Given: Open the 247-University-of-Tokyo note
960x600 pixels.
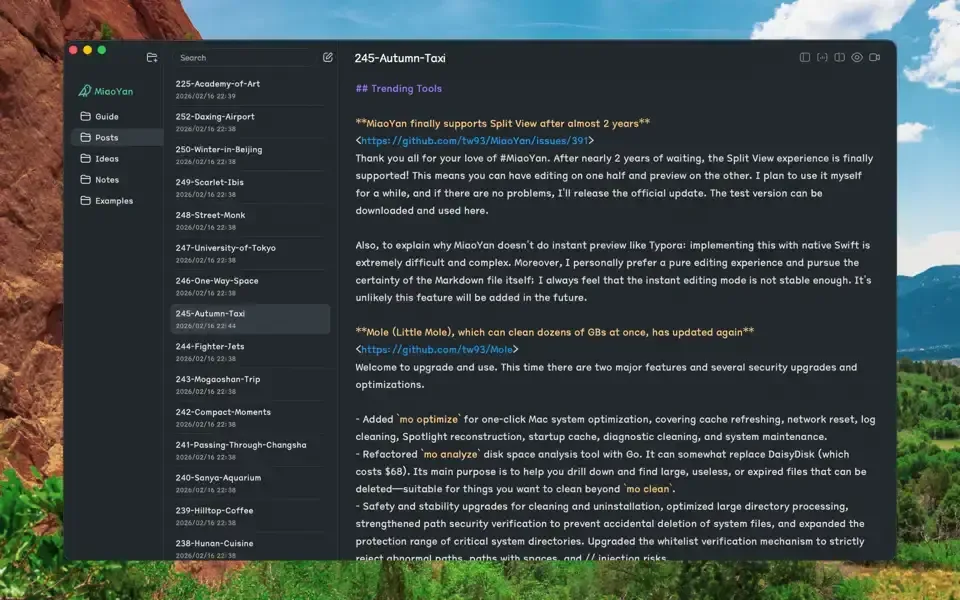Looking at the screenshot, I should 250,253.
